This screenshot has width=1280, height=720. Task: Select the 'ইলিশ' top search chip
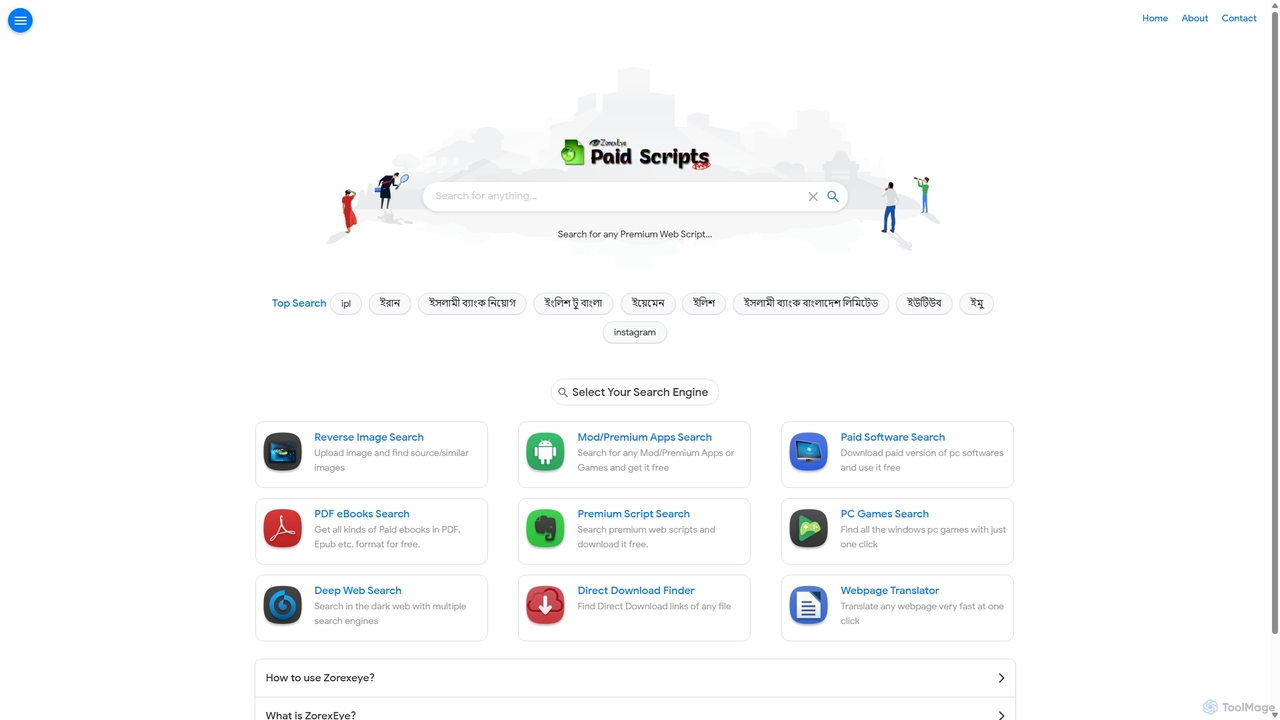click(x=704, y=303)
